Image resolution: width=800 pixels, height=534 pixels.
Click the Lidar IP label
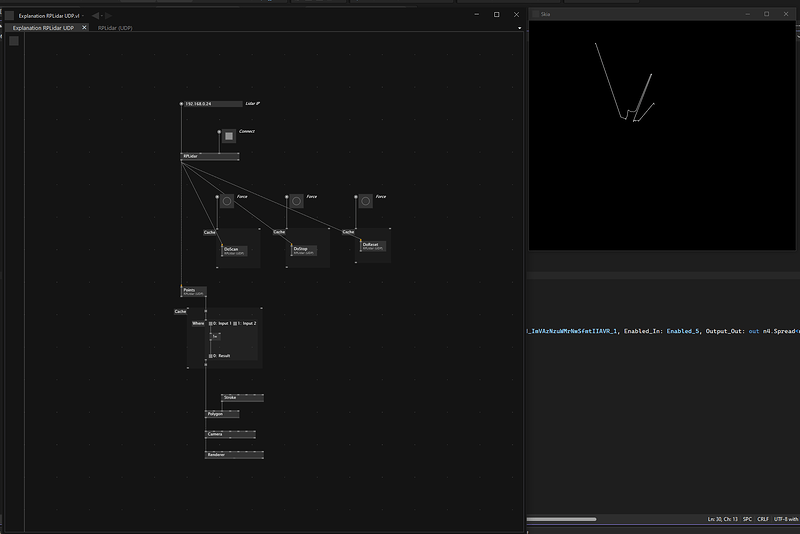pos(253,104)
